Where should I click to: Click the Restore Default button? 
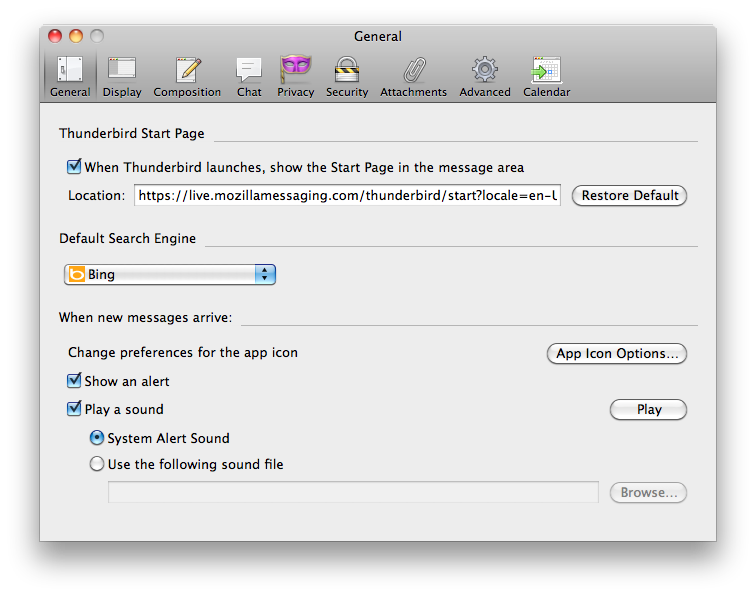pyautogui.click(x=630, y=196)
